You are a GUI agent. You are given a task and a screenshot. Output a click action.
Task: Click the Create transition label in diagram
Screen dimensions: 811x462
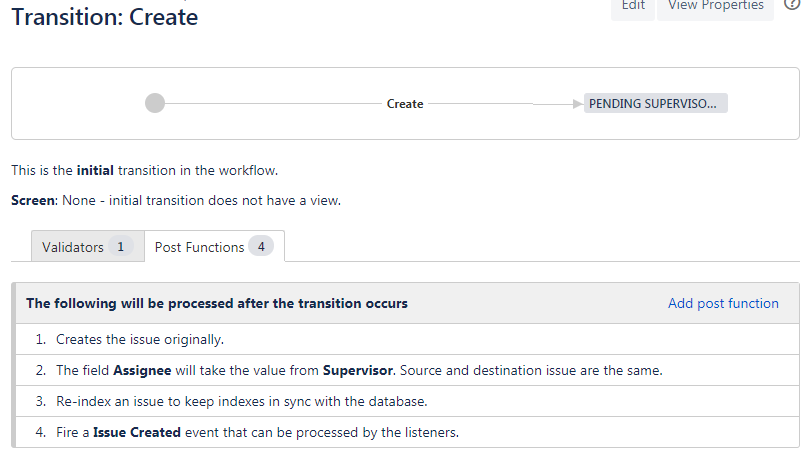coord(405,104)
